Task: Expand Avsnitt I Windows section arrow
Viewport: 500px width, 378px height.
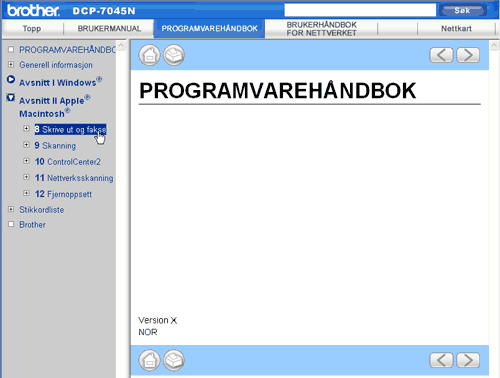Action: (11, 80)
